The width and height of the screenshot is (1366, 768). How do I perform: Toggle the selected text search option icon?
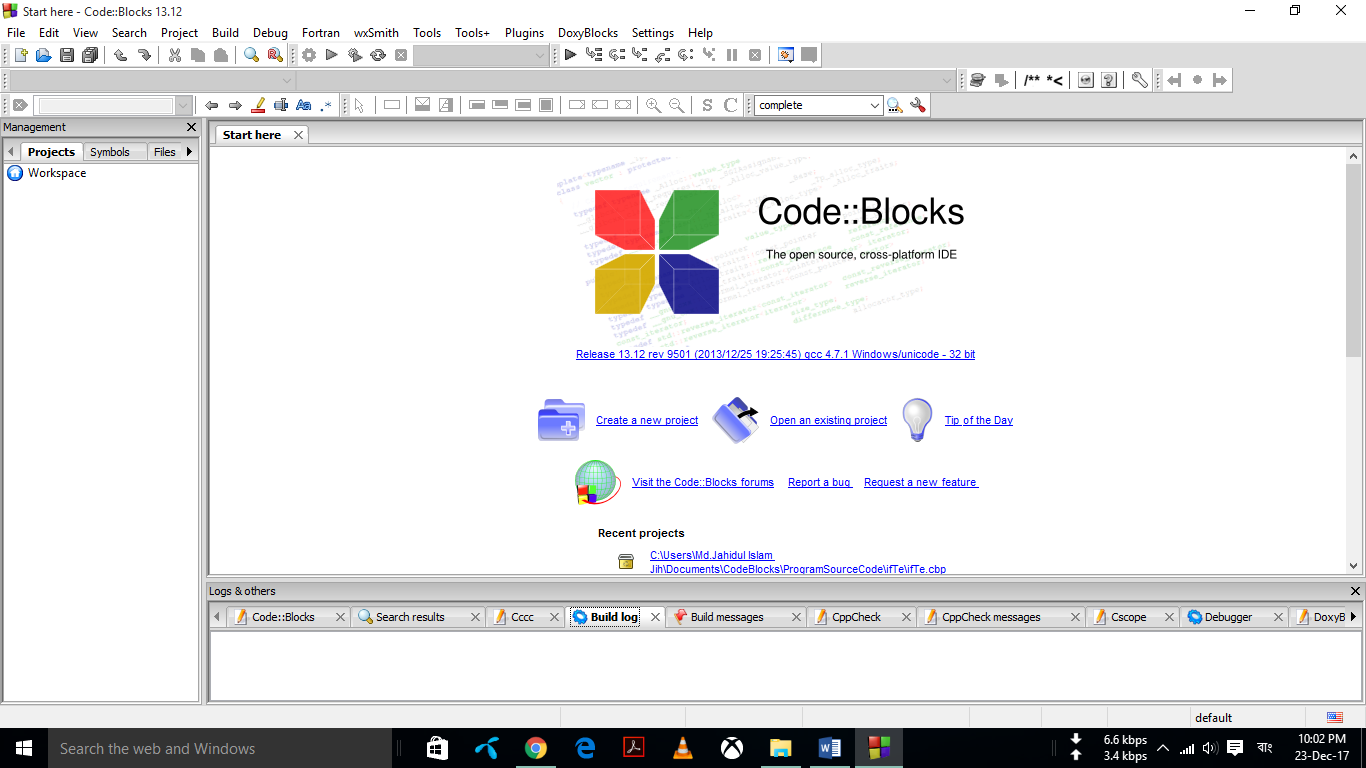coord(281,105)
